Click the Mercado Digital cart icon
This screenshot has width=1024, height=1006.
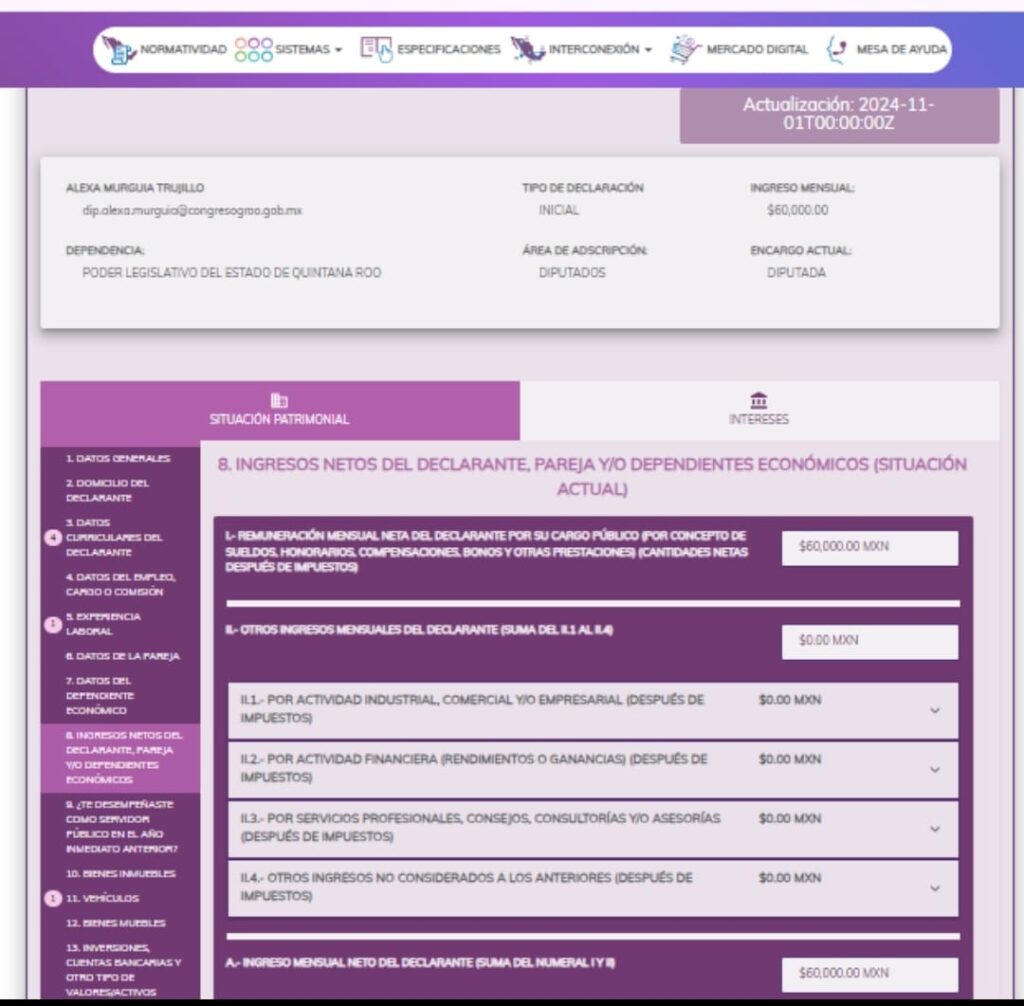pyautogui.click(x=685, y=49)
